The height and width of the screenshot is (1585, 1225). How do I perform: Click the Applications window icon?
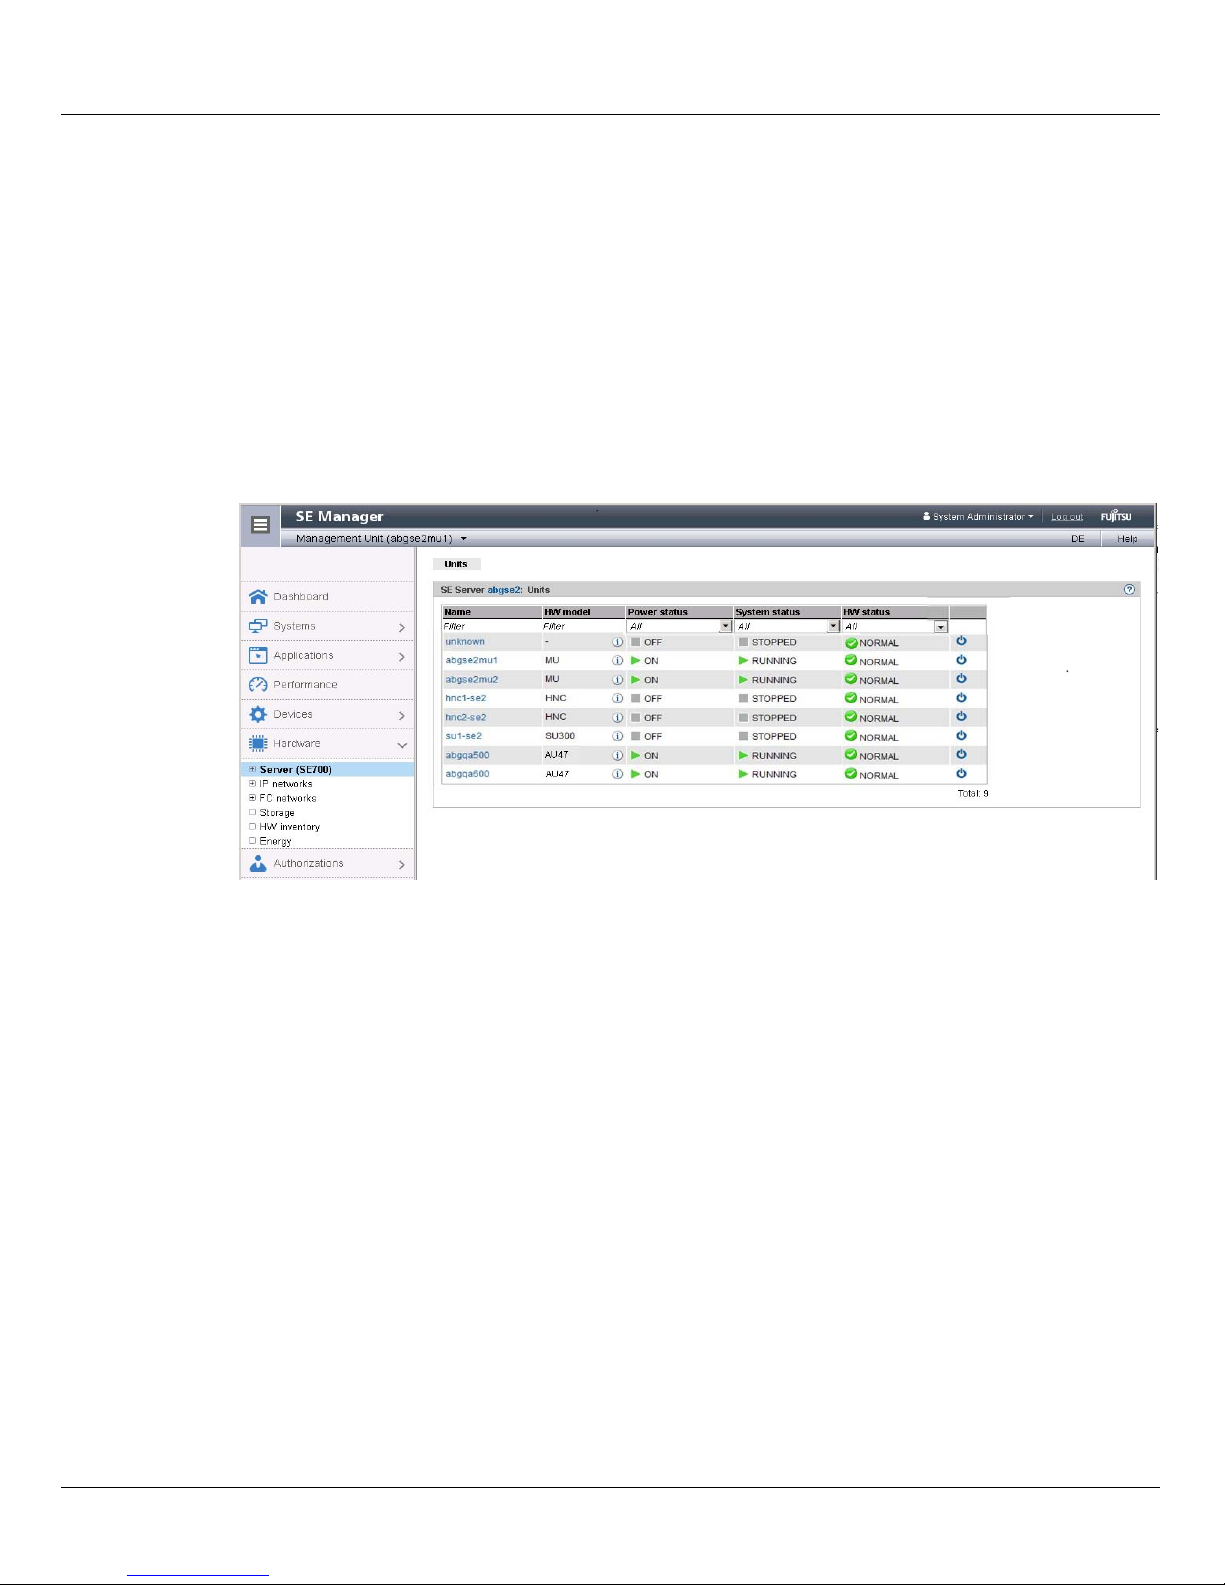(x=258, y=655)
